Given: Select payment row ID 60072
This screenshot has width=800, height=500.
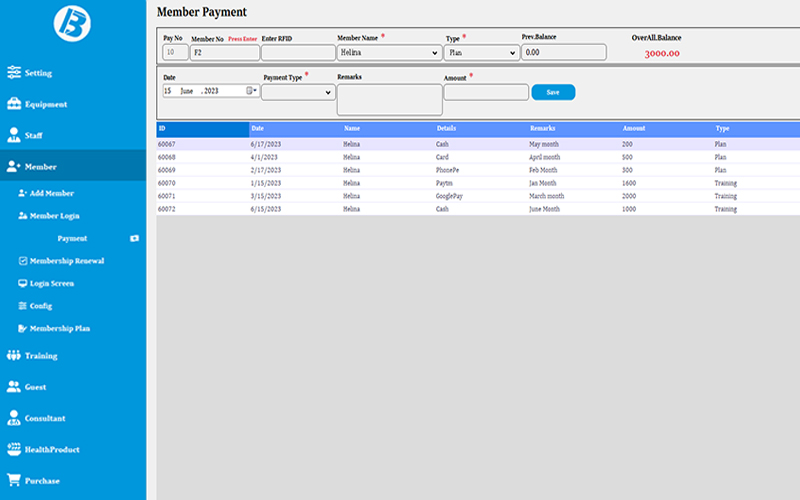Looking at the screenshot, I should pyautogui.click(x=478, y=209).
